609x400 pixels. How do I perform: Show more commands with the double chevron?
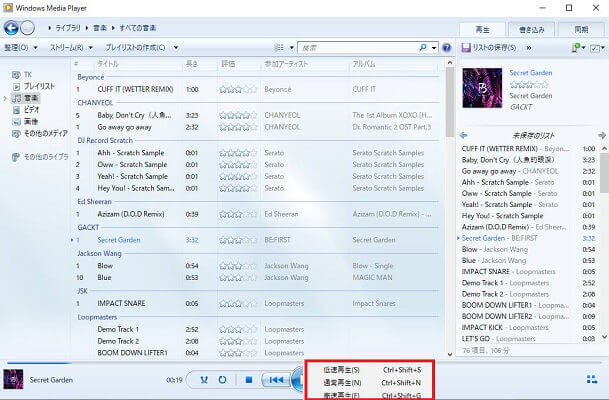tap(529, 48)
